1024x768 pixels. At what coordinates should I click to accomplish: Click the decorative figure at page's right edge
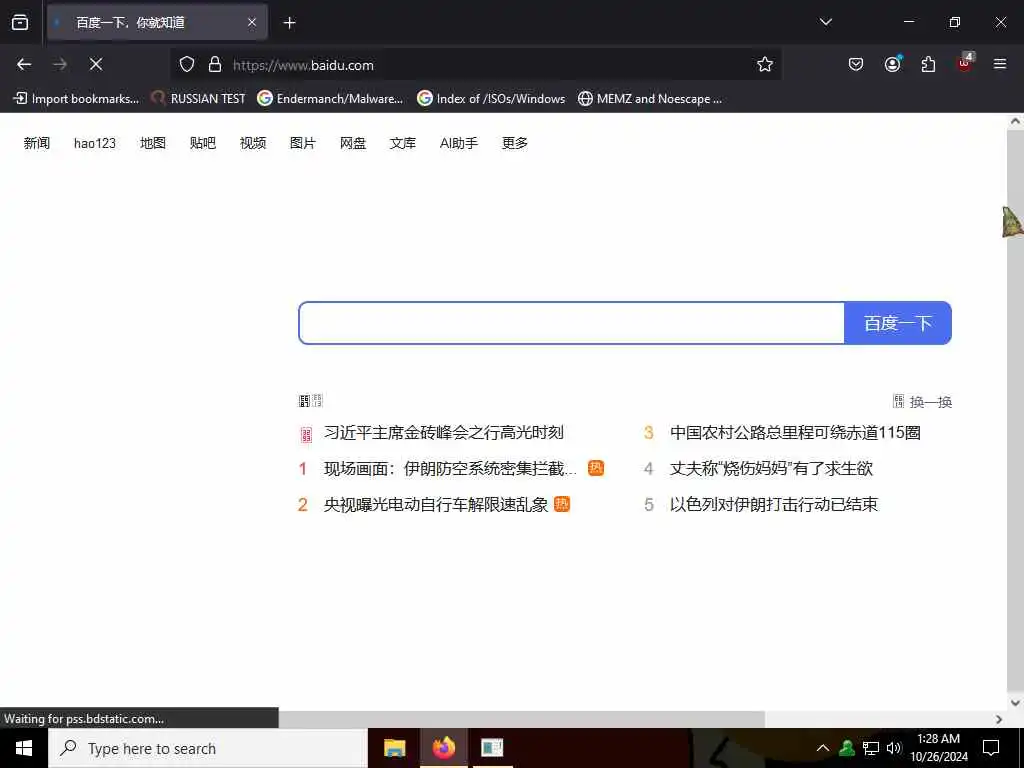1013,222
